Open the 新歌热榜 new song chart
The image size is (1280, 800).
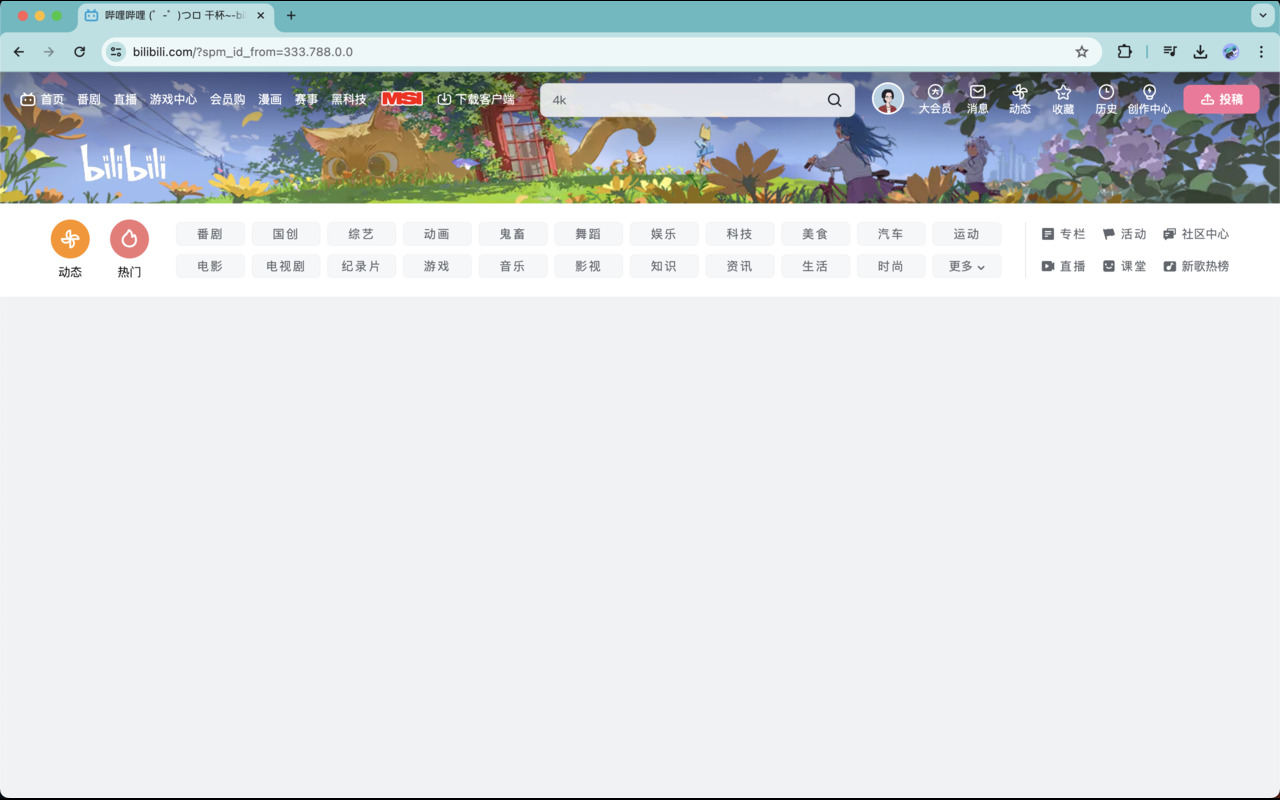pyautogui.click(x=1196, y=266)
